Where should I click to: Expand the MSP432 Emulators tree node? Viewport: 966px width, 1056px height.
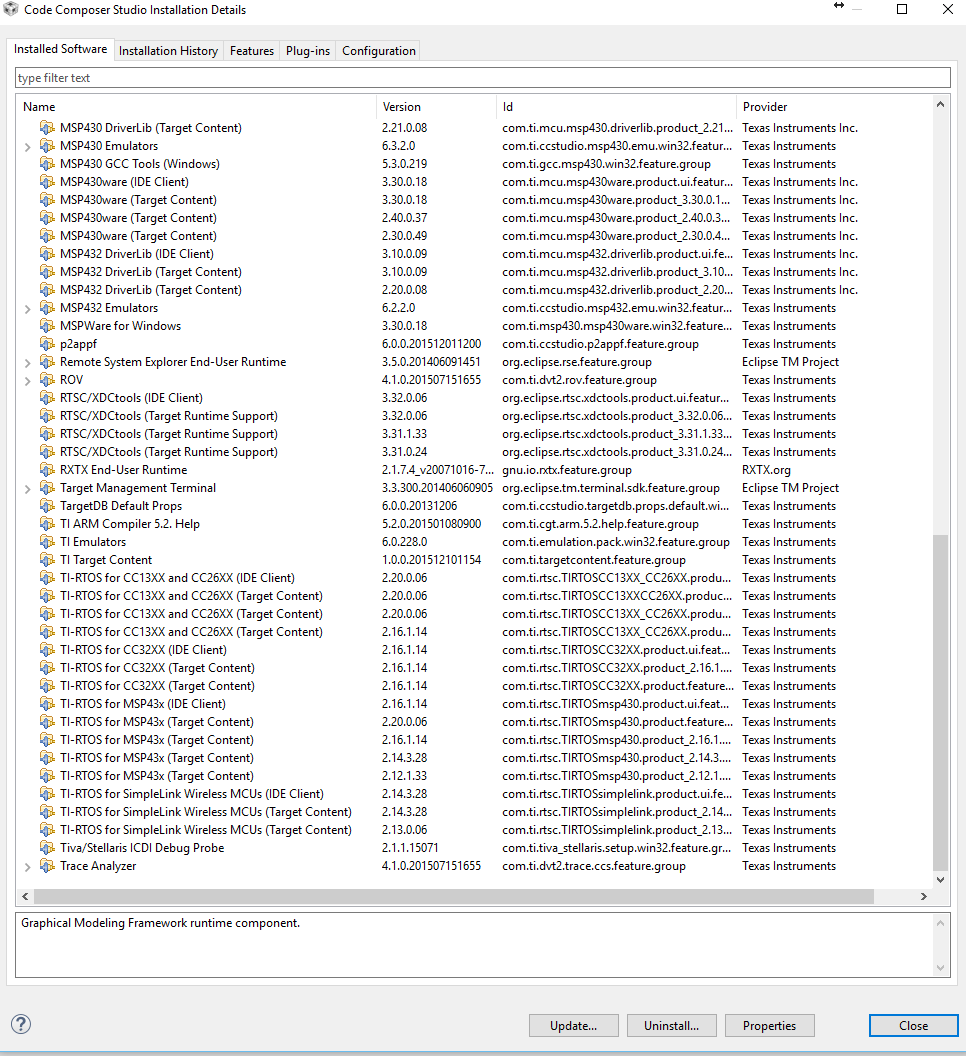[28, 309]
